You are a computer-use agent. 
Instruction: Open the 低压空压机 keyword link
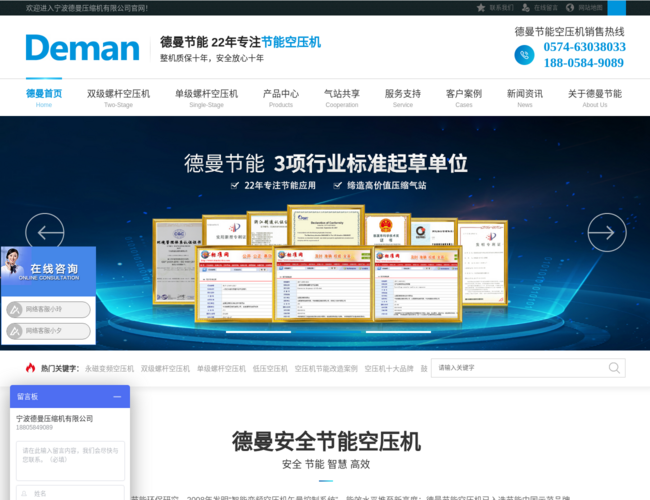click(270, 368)
